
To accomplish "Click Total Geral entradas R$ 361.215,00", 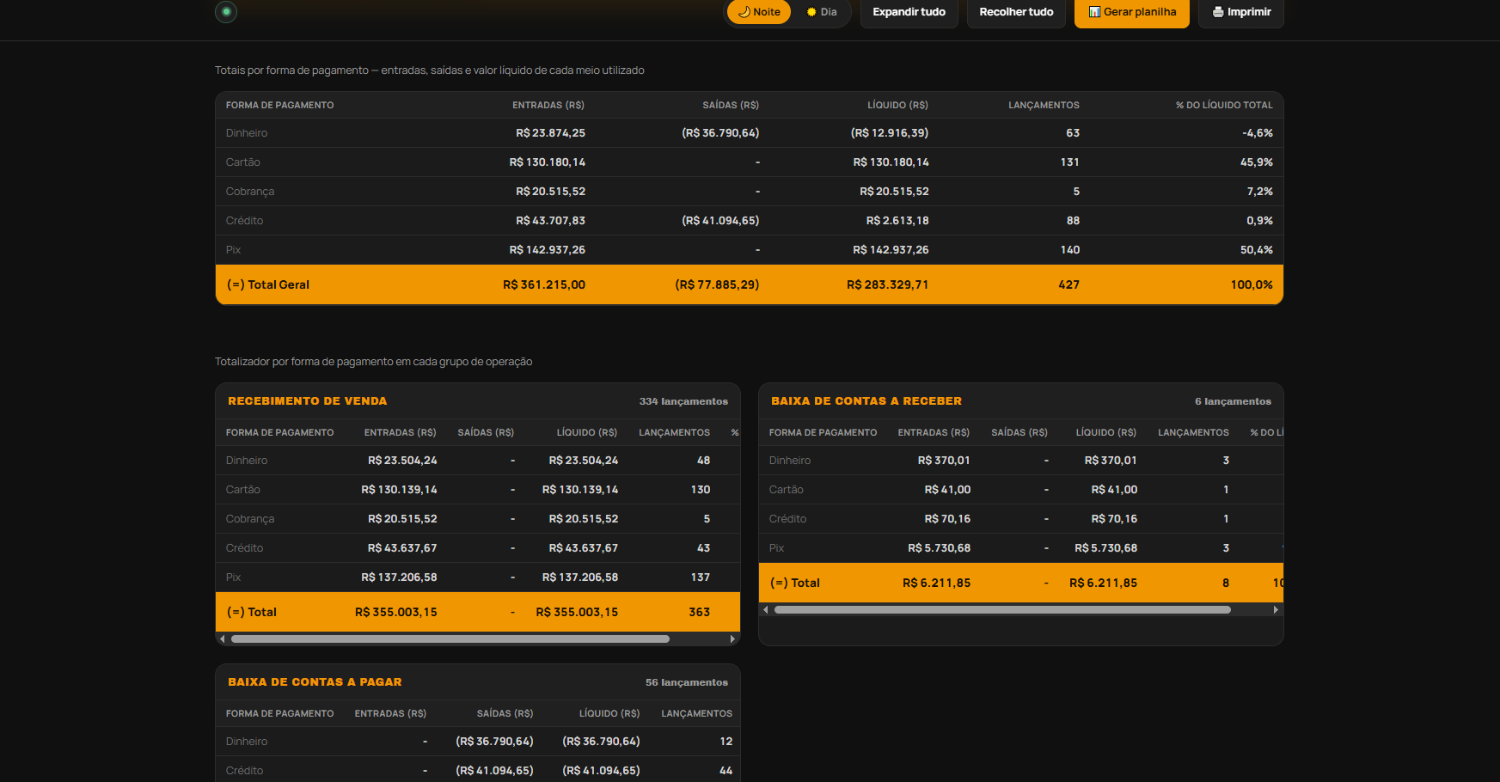I will [544, 285].
